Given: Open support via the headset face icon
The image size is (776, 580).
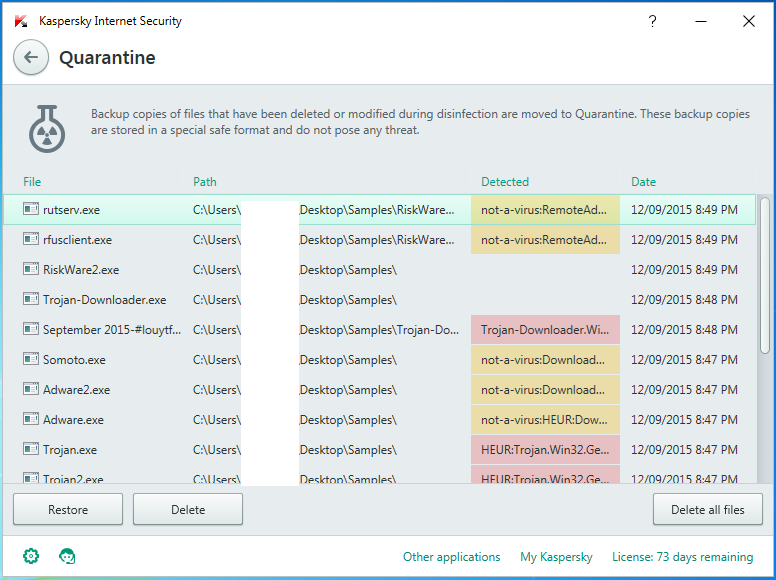Looking at the screenshot, I should click(67, 556).
